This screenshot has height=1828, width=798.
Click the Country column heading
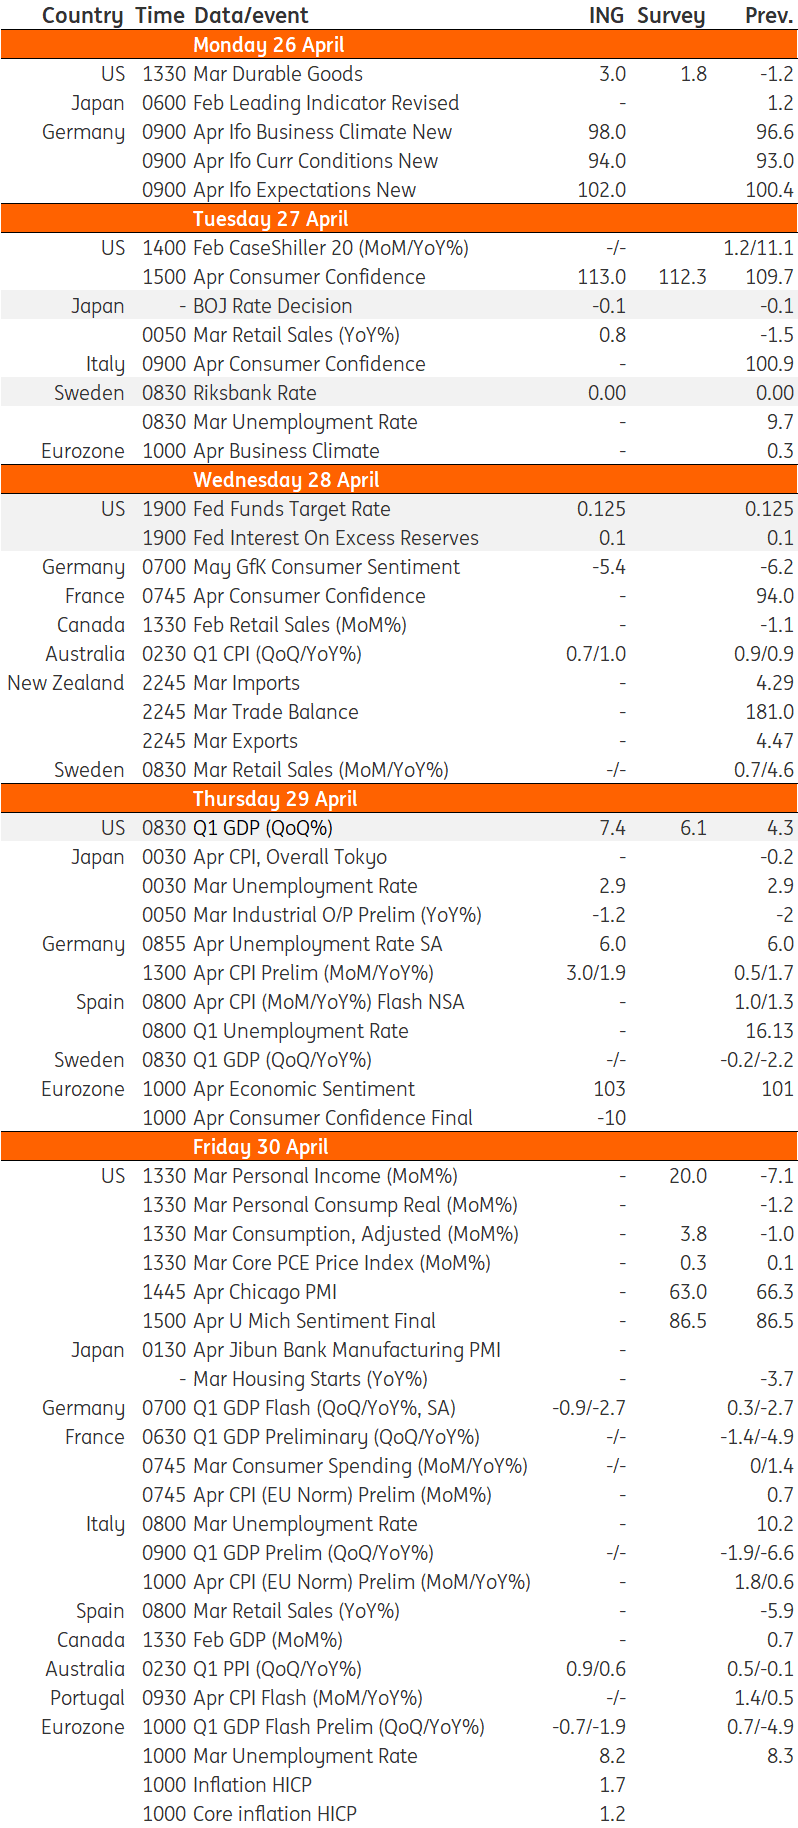(x=83, y=16)
